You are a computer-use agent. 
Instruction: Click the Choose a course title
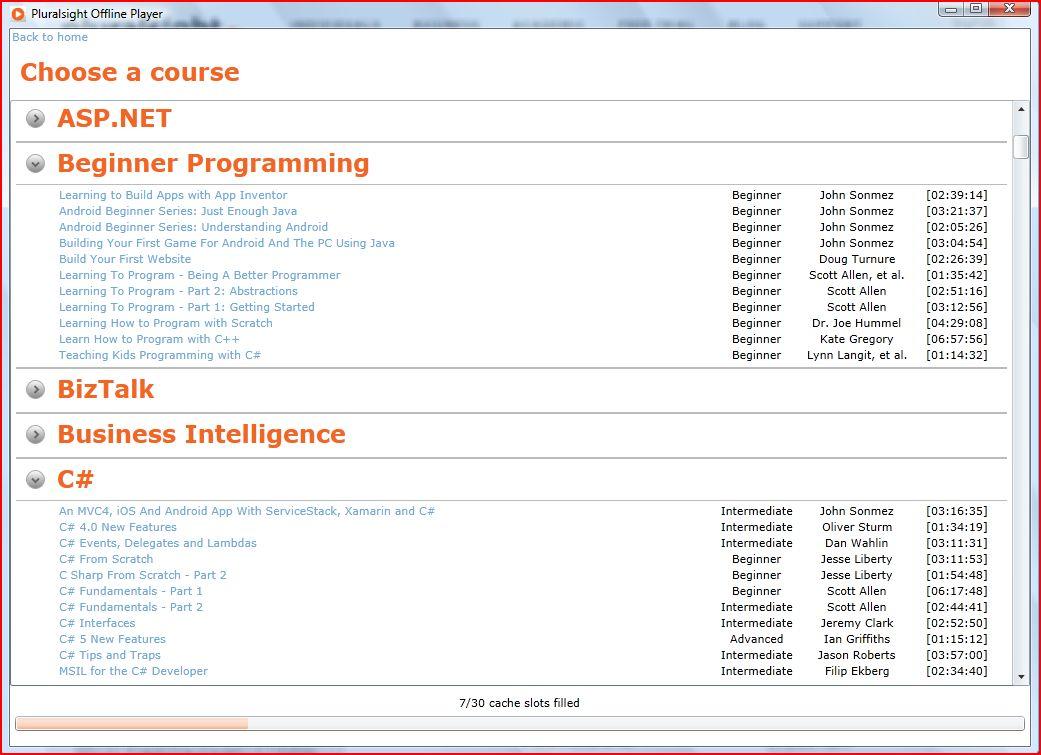pos(129,72)
